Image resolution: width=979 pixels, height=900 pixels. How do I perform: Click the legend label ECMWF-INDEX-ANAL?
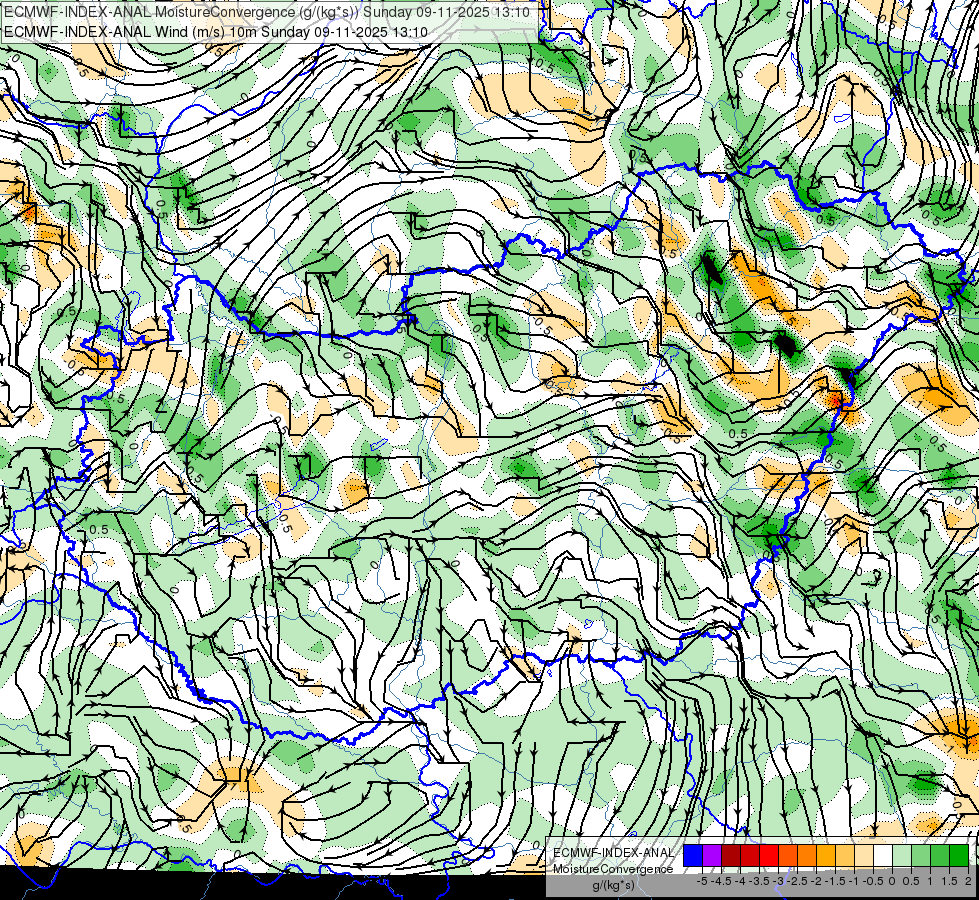point(614,853)
